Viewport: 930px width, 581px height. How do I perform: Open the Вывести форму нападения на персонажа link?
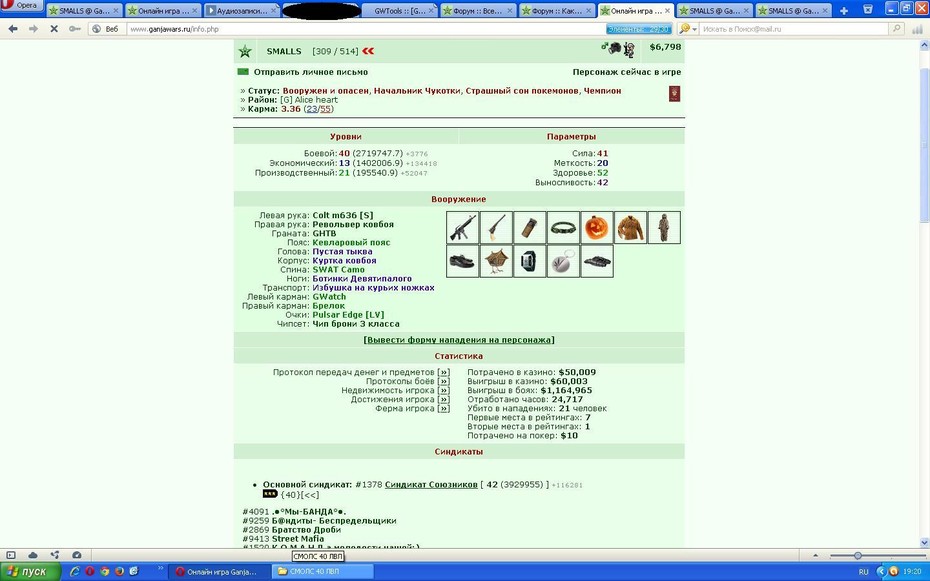coord(459,340)
